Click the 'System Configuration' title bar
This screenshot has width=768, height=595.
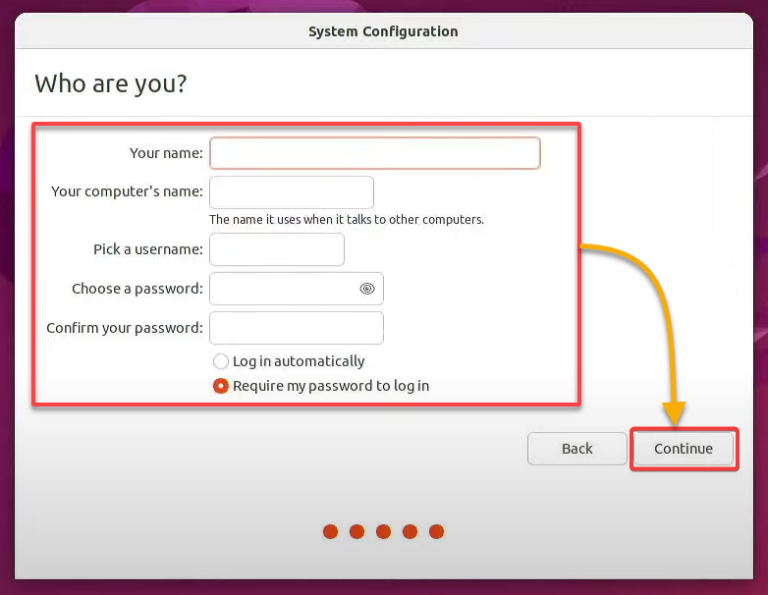pos(383,31)
